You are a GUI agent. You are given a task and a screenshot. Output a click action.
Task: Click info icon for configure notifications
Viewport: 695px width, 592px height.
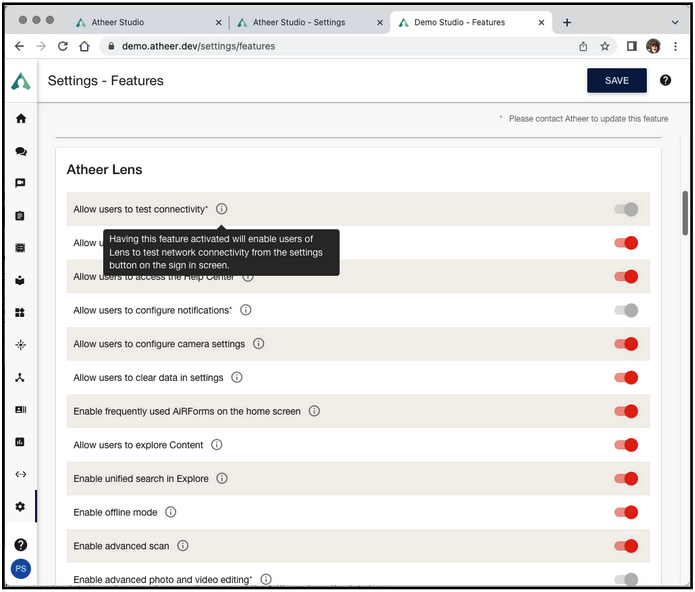click(246, 310)
